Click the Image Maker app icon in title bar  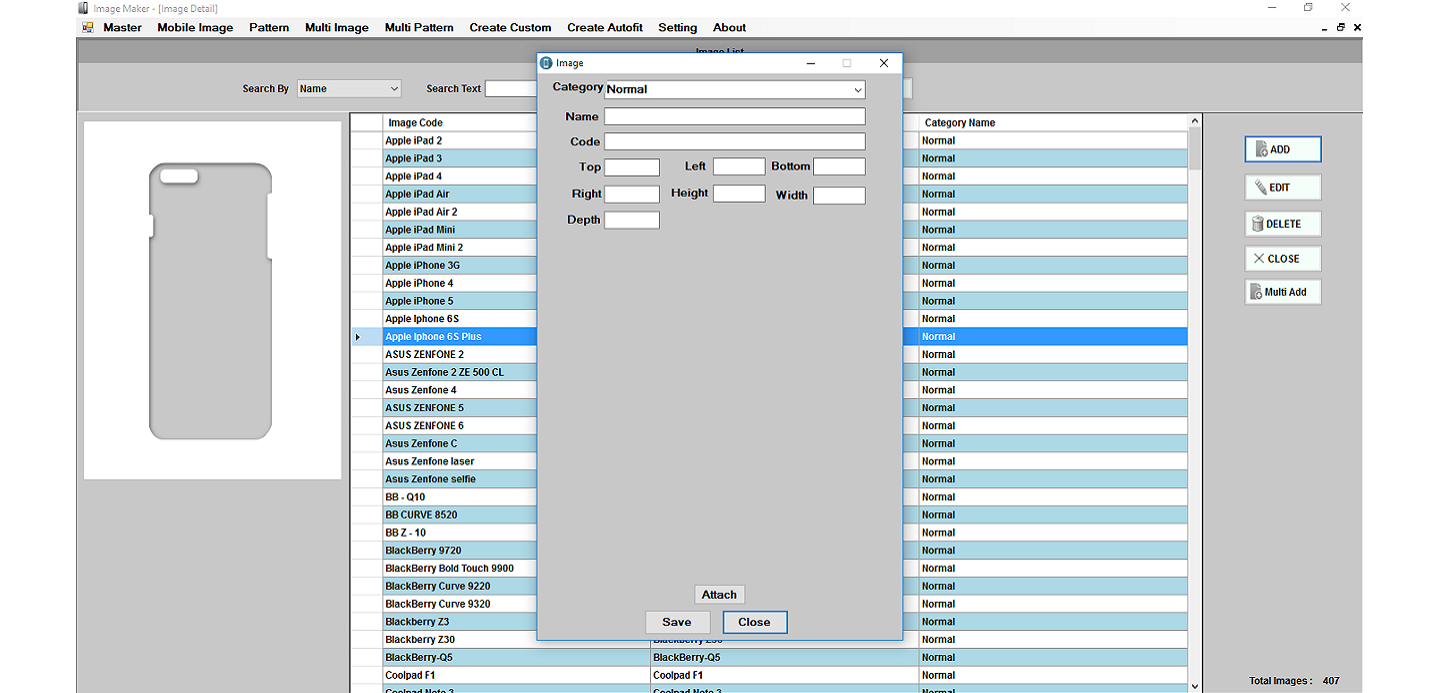pos(84,8)
